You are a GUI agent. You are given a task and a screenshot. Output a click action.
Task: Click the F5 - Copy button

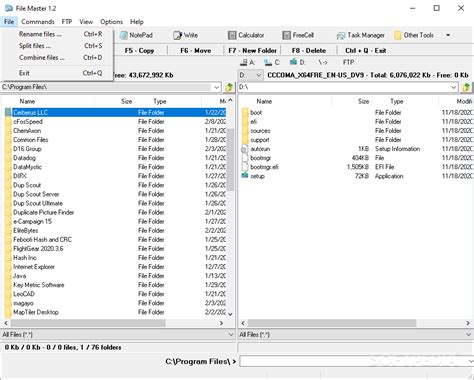click(139, 51)
